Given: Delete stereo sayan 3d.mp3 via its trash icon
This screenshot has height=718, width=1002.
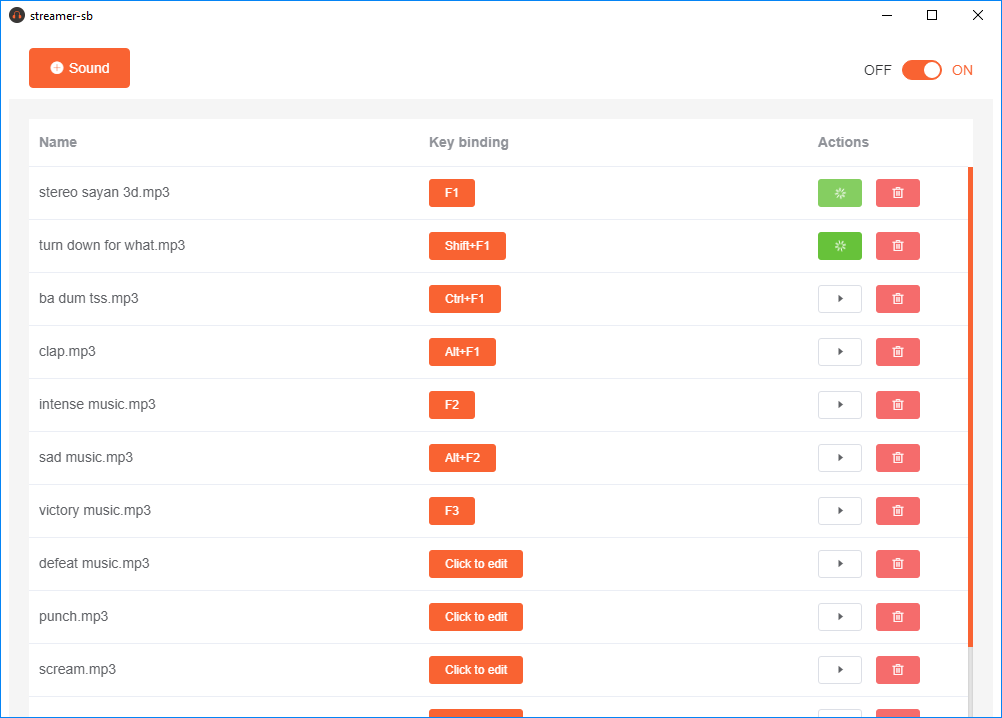Looking at the screenshot, I should click(x=898, y=193).
